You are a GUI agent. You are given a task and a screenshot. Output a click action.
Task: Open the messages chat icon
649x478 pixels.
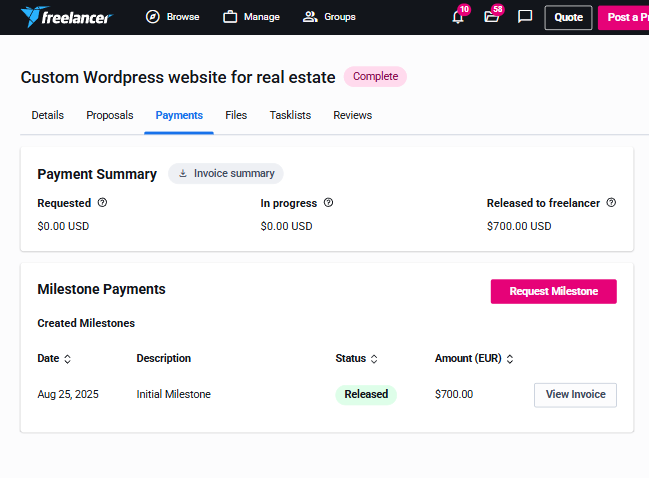click(525, 17)
